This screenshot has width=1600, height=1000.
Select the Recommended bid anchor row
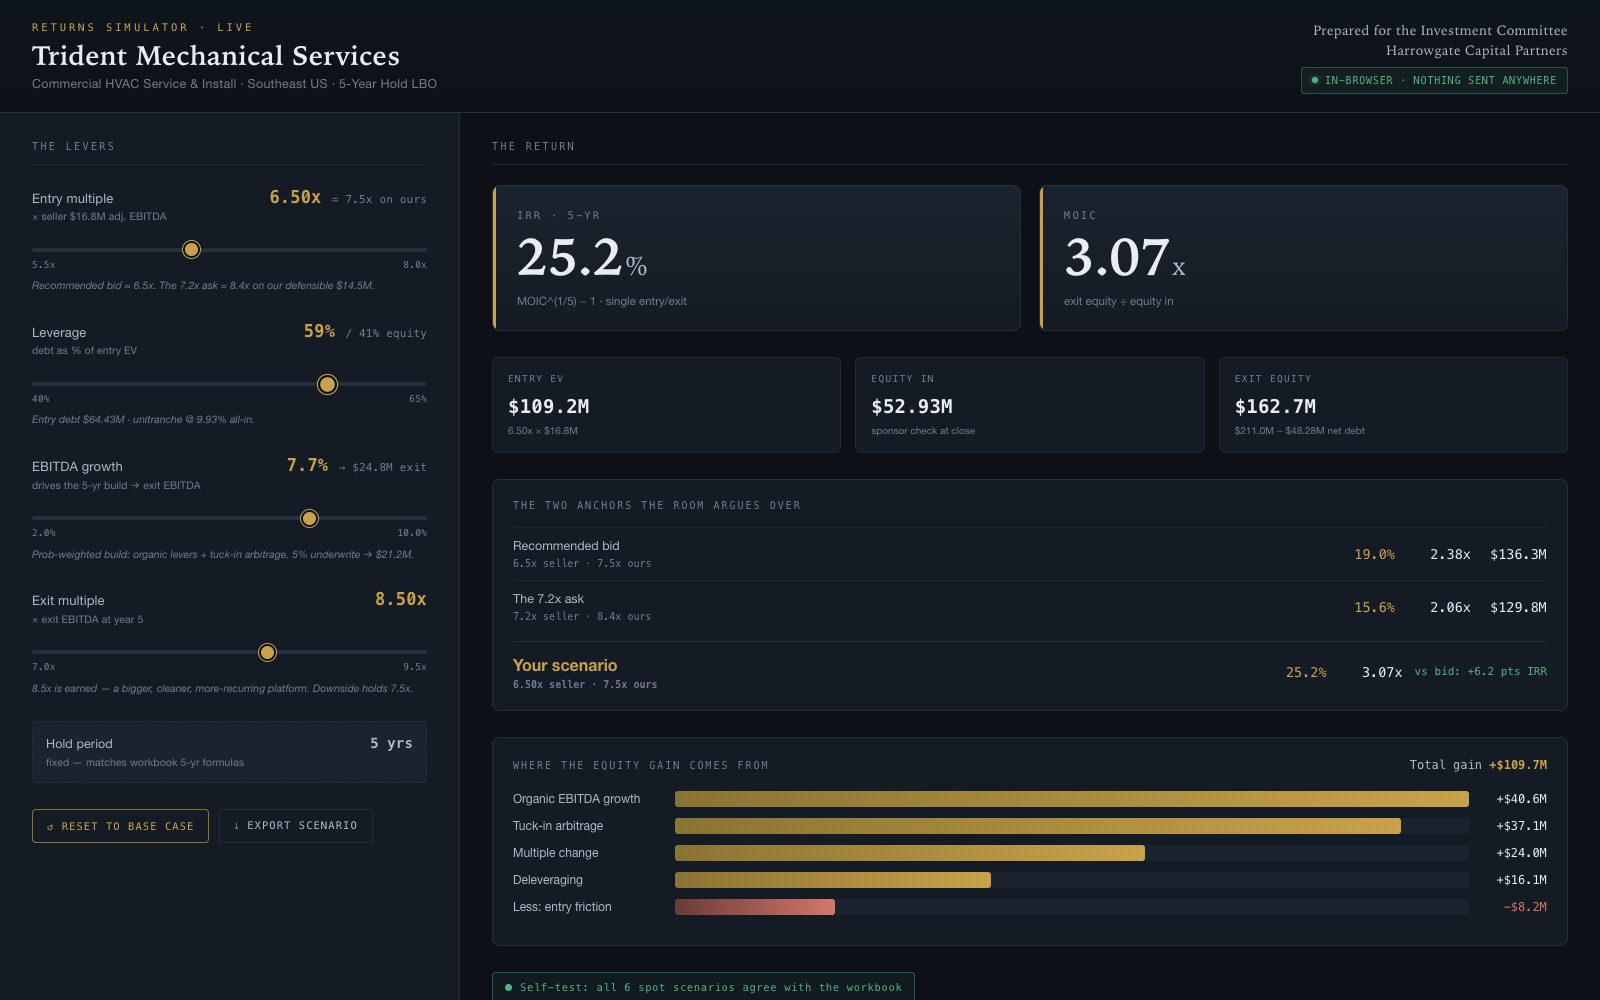click(1030, 554)
